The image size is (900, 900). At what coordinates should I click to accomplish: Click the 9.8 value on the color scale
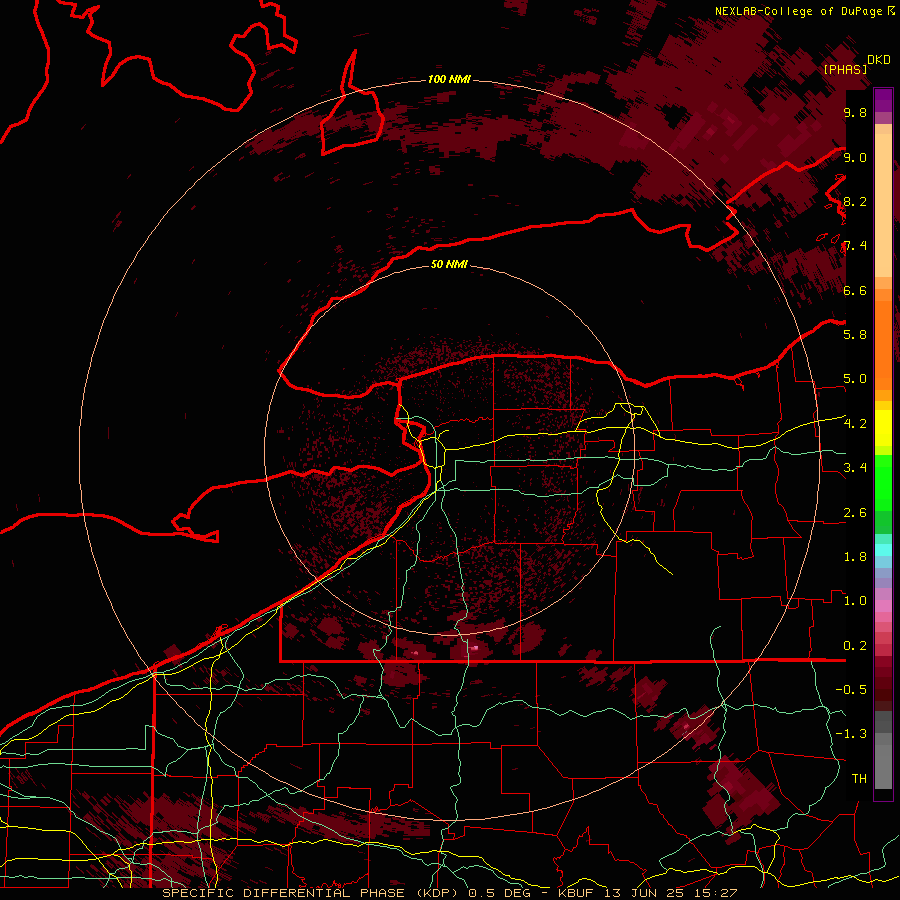pos(855,112)
